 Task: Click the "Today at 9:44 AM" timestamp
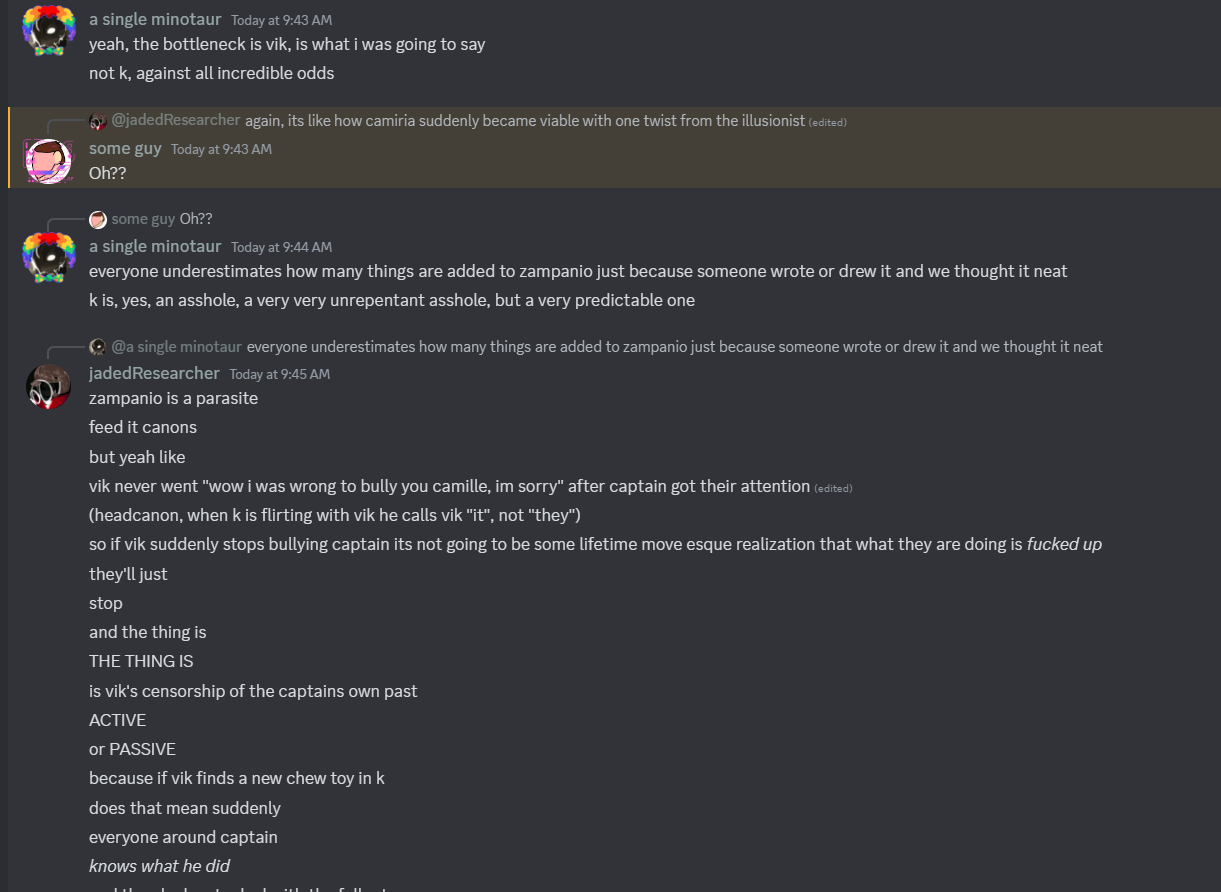click(x=281, y=247)
